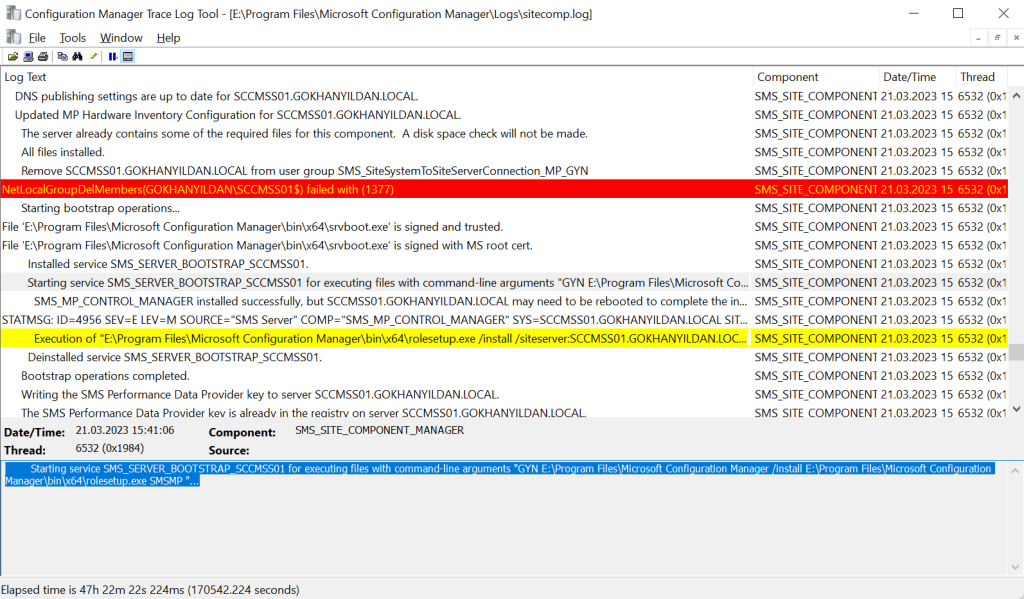The image size is (1024, 599).
Task: Select the 'Starting bootstrap operations...' row
Action: (504, 208)
